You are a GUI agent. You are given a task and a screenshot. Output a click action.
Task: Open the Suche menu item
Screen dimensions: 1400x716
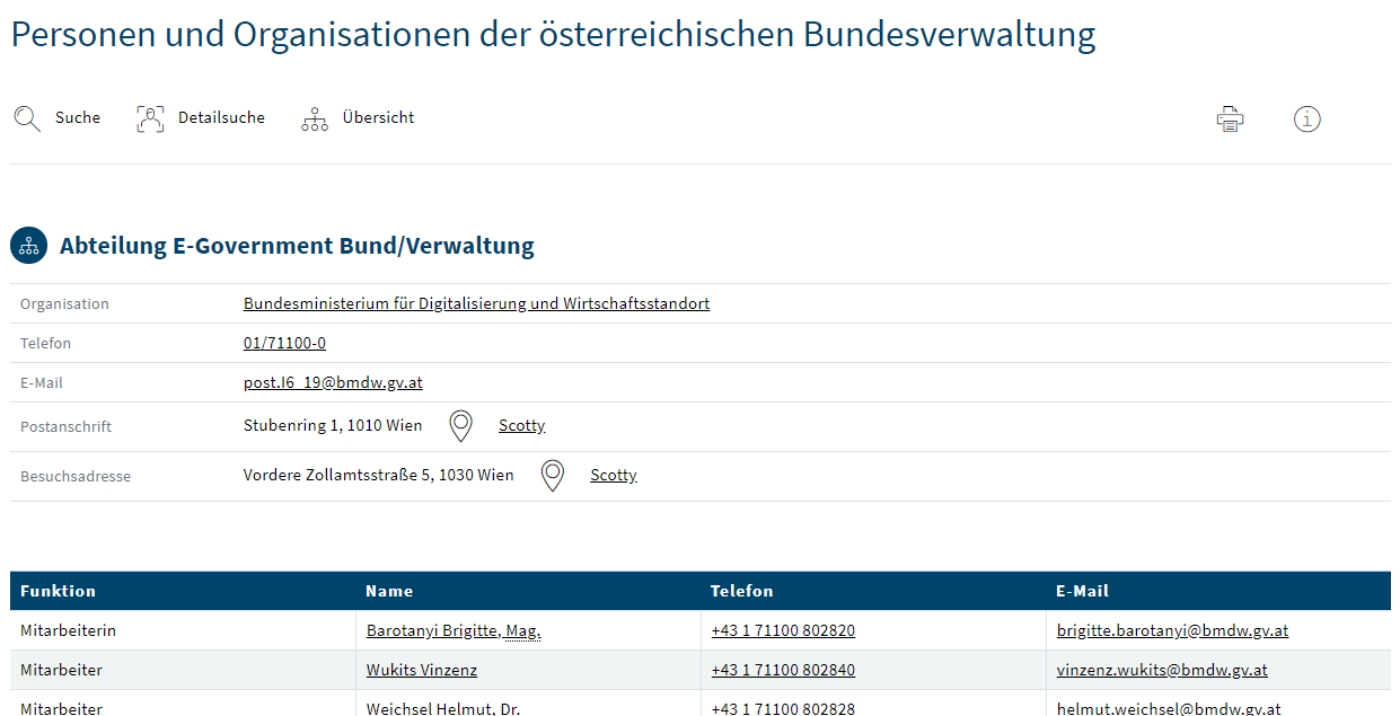click(x=77, y=118)
